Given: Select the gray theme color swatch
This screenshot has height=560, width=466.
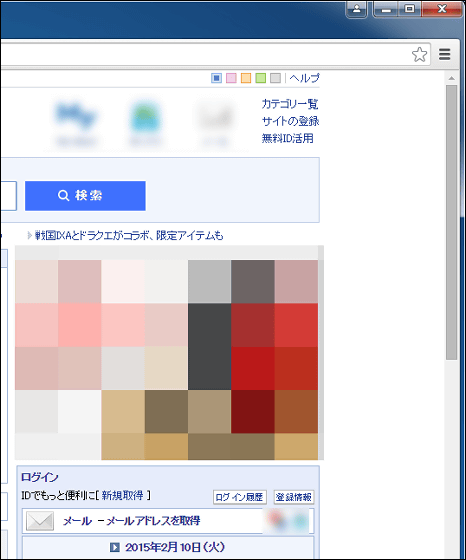Looking at the screenshot, I should (275, 78).
